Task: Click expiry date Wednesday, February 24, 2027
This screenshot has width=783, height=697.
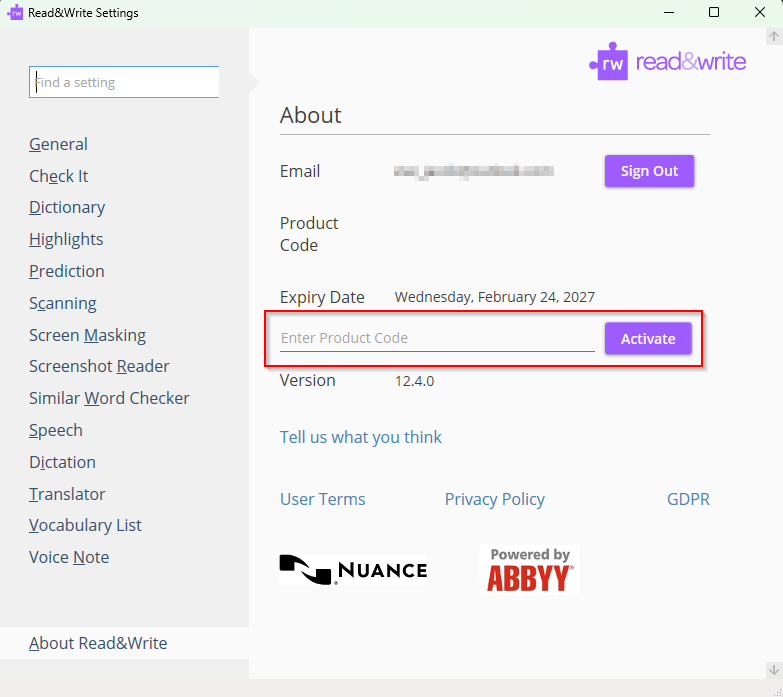Action: tap(494, 297)
